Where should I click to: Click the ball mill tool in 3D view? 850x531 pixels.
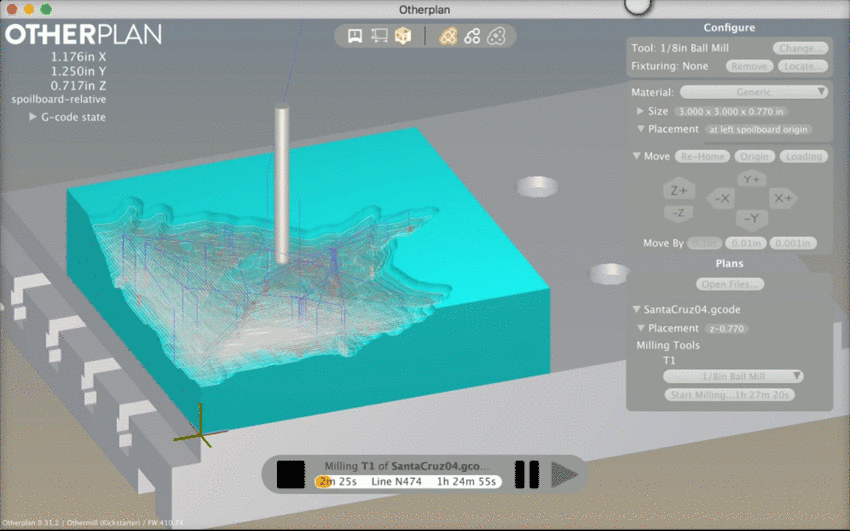281,184
